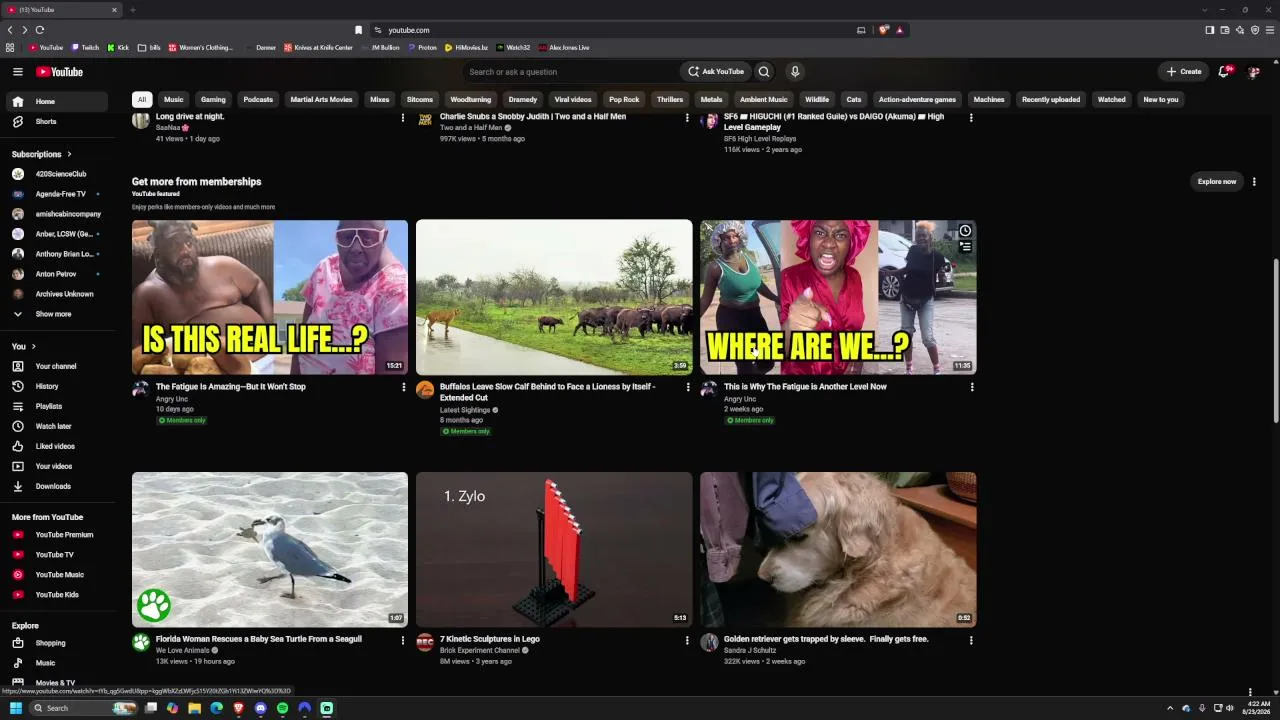1280x720 pixels.
Task: Expand Show more under Subscriptions
Action: click(x=54, y=314)
